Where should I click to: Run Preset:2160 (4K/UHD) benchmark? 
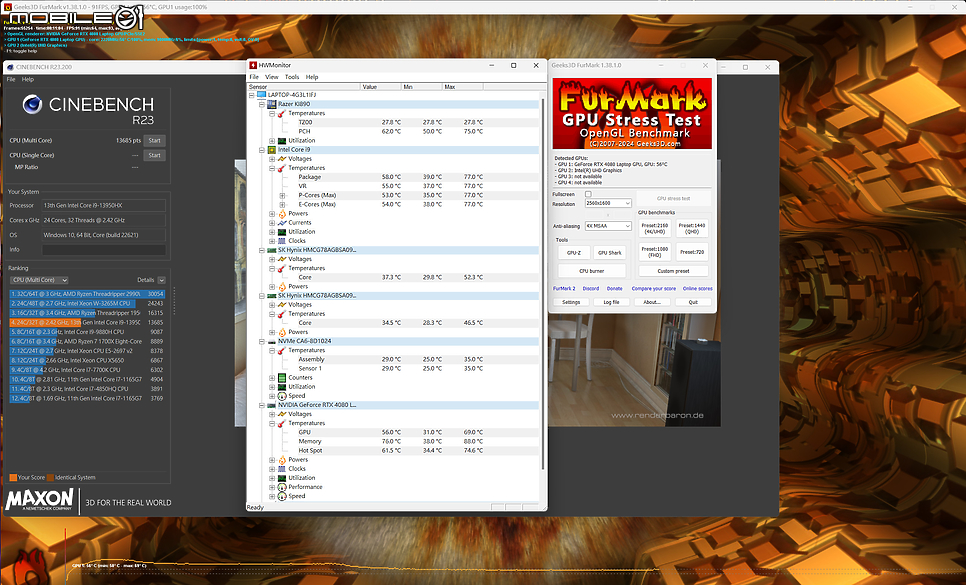click(x=655, y=228)
